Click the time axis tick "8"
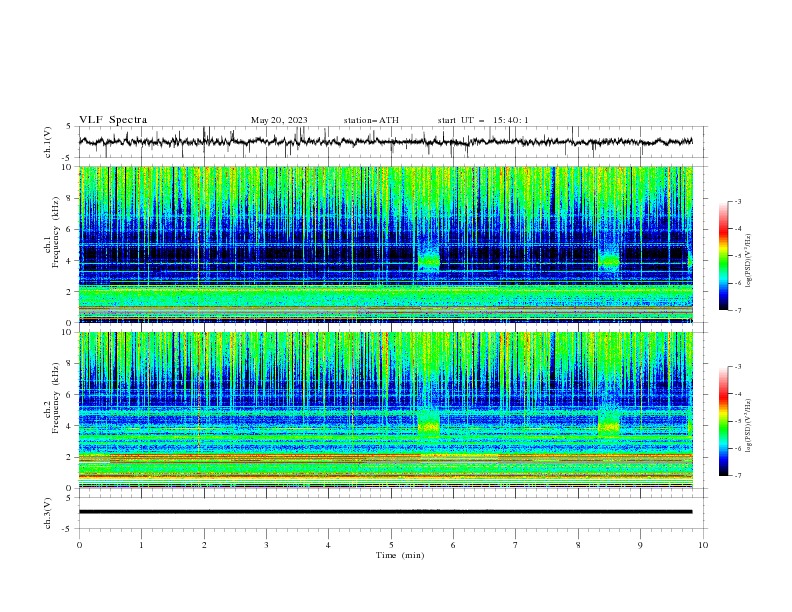Screen dimensions: 792x612 [578, 545]
